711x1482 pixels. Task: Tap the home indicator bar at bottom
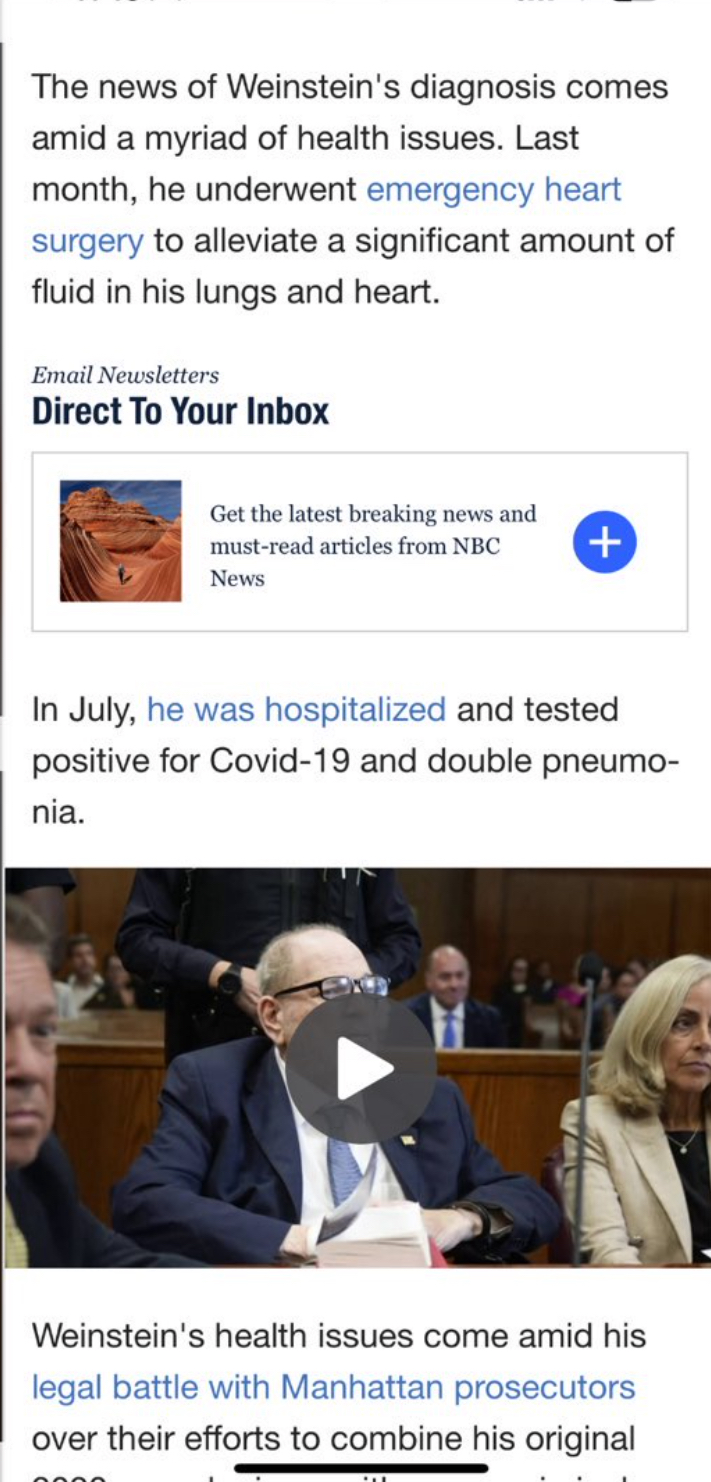(x=361, y=1469)
